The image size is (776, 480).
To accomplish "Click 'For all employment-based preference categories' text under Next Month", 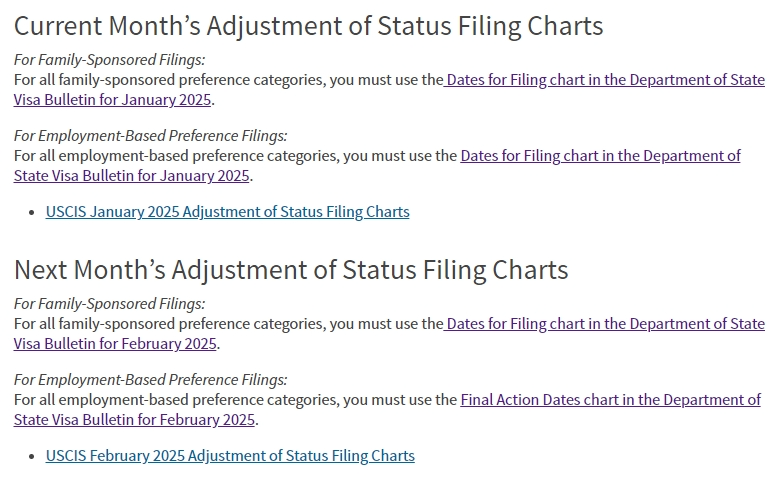I will (x=176, y=400).
